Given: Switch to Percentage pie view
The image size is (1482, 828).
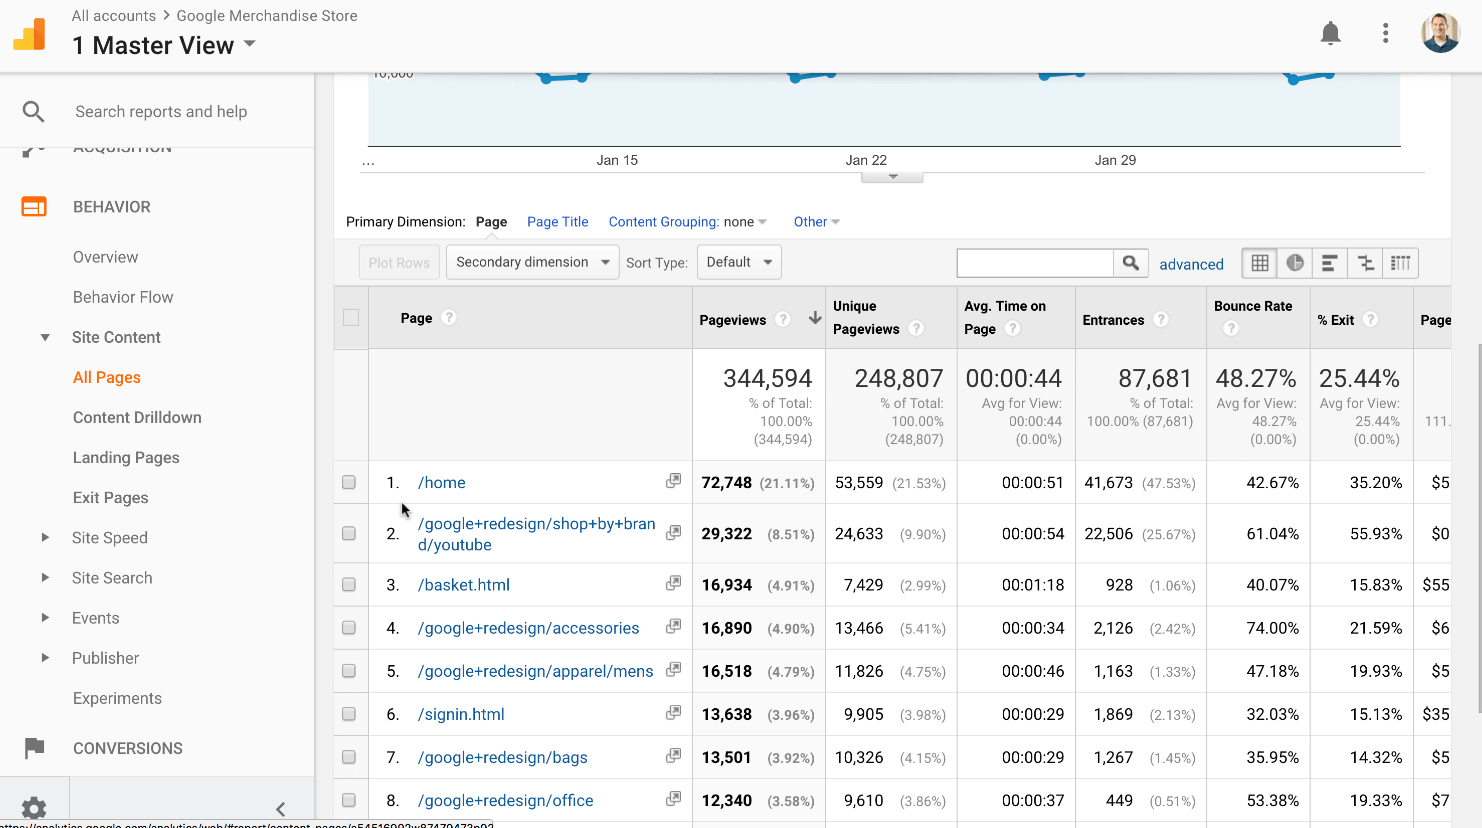Looking at the screenshot, I should click(1295, 263).
